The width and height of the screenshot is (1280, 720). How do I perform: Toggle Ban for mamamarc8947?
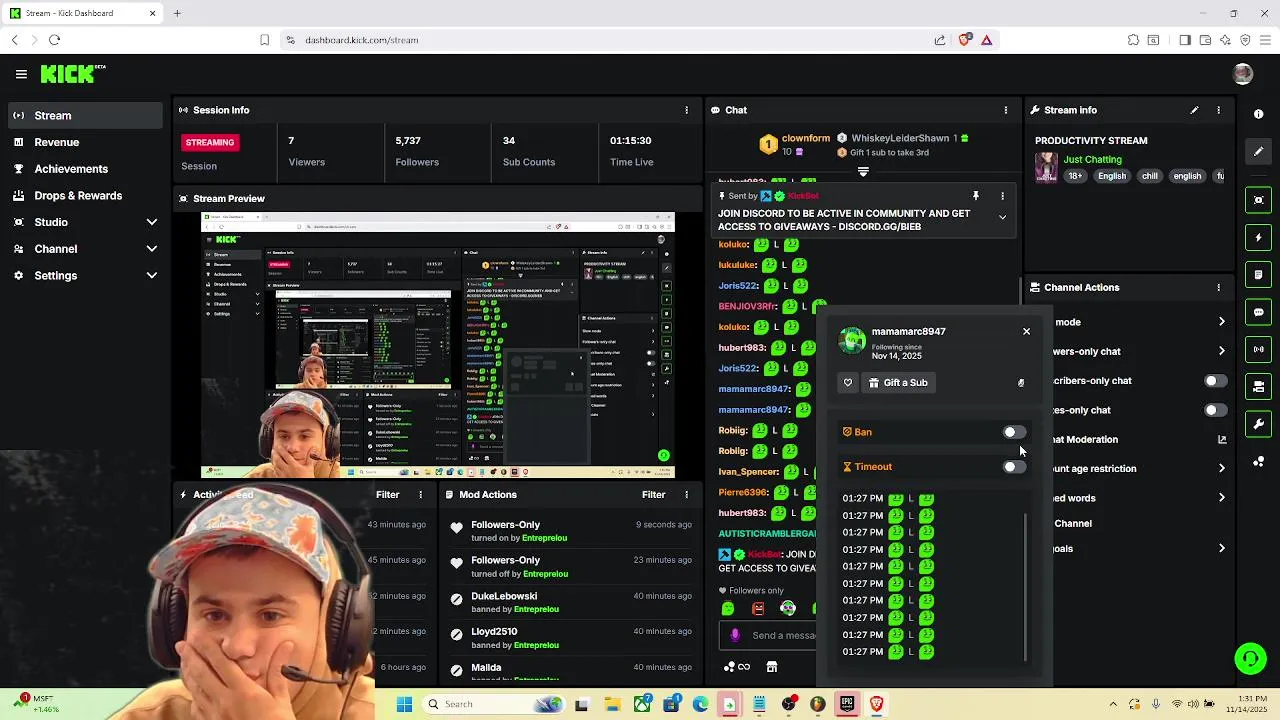tap(1013, 432)
